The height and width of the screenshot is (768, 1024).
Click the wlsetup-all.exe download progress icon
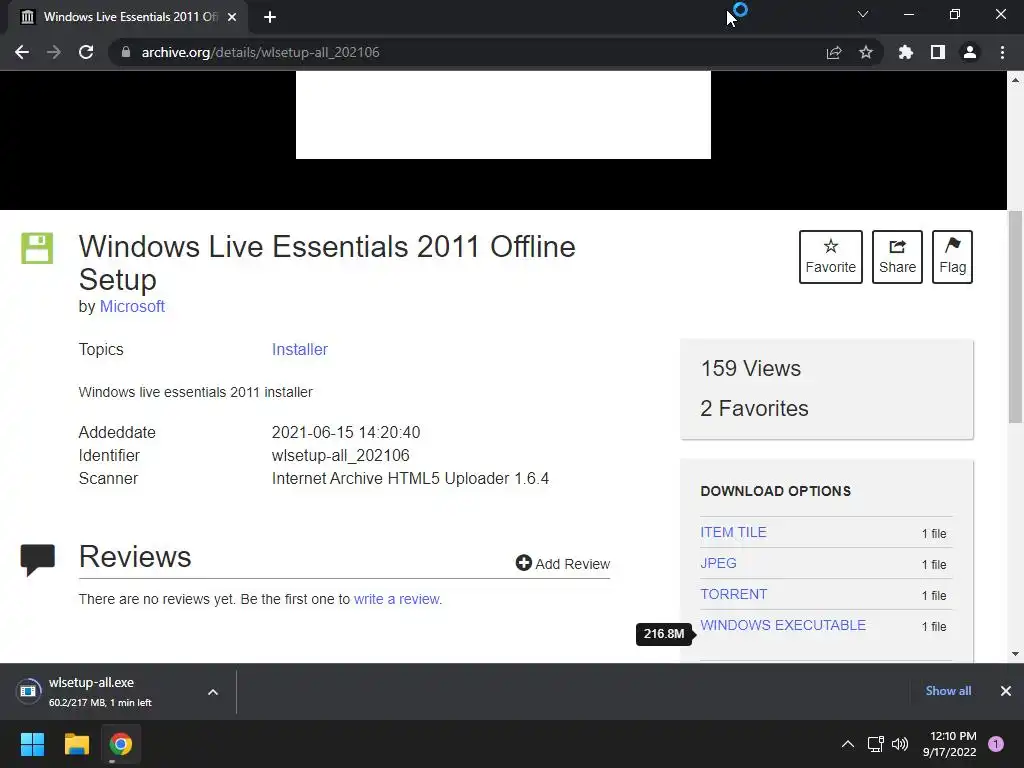28,691
